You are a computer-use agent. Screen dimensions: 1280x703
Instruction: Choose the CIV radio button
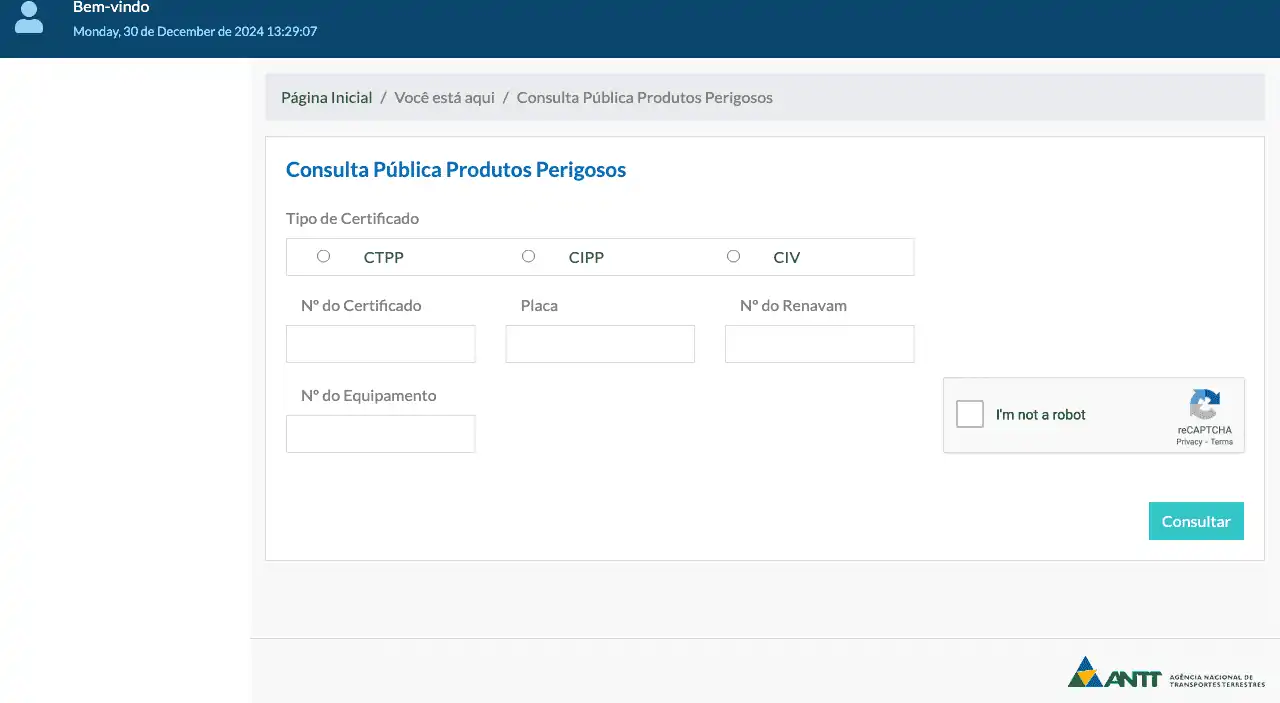click(x=733, y=256)
